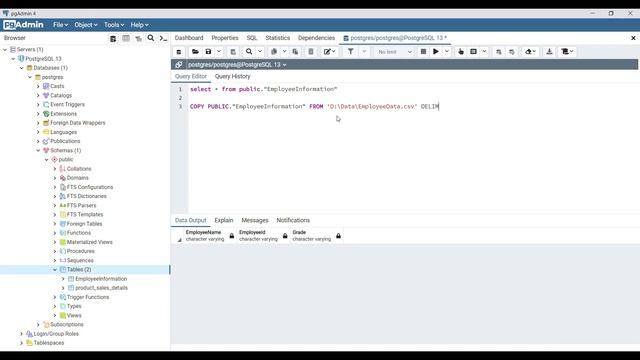Open the Find options dropdown arrow
Image resolution: width=640 pixels, height=360 pixels.
coord(260,52)
